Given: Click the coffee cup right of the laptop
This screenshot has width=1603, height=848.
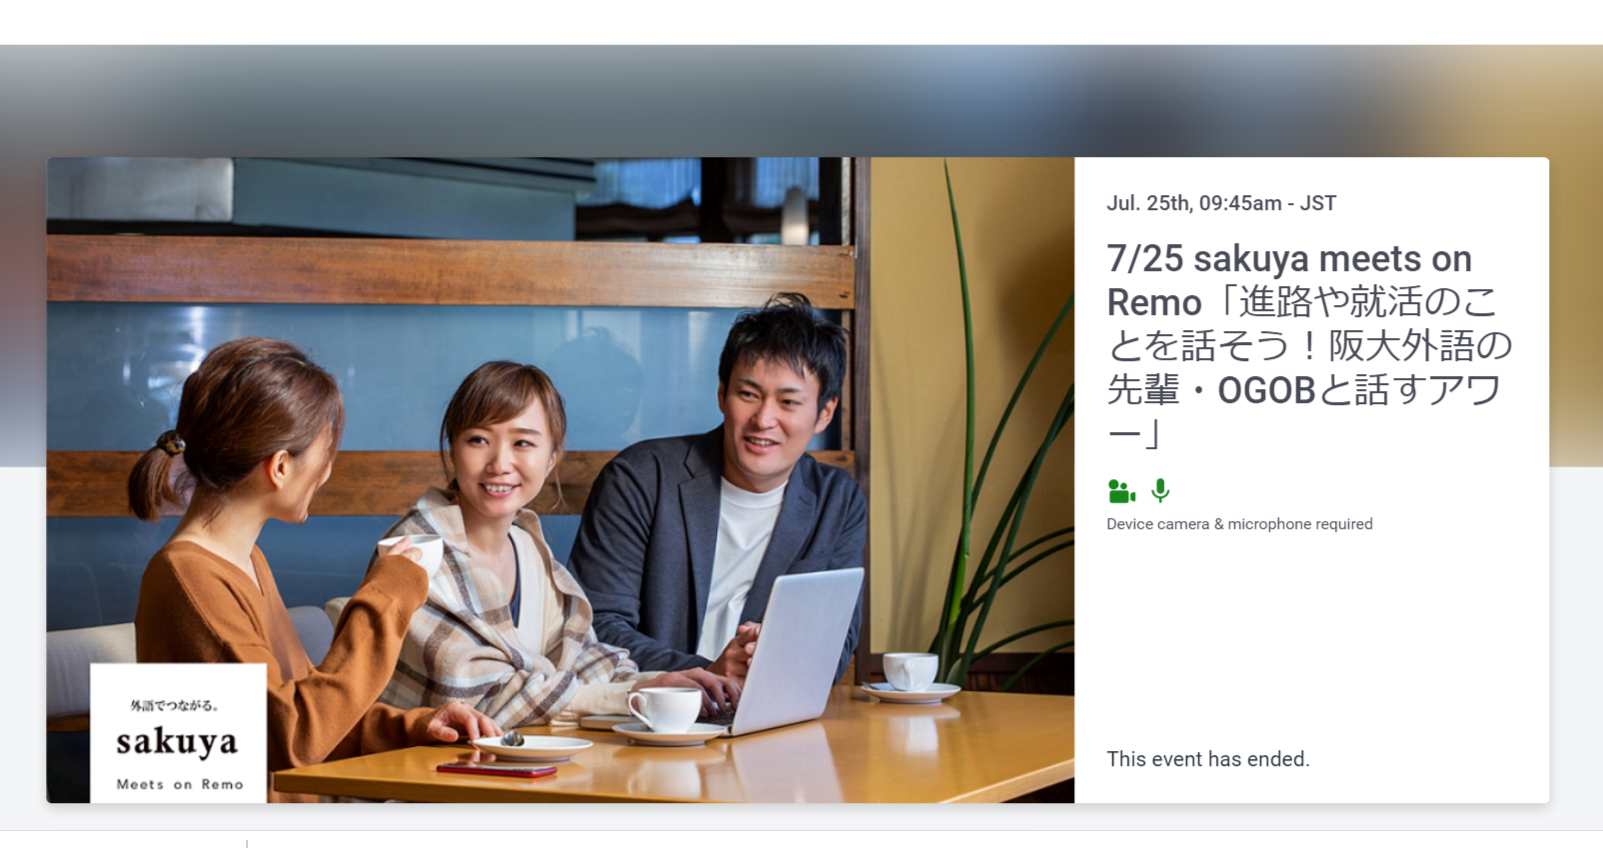Looking at the screenshot, I should tap(910, 672).
